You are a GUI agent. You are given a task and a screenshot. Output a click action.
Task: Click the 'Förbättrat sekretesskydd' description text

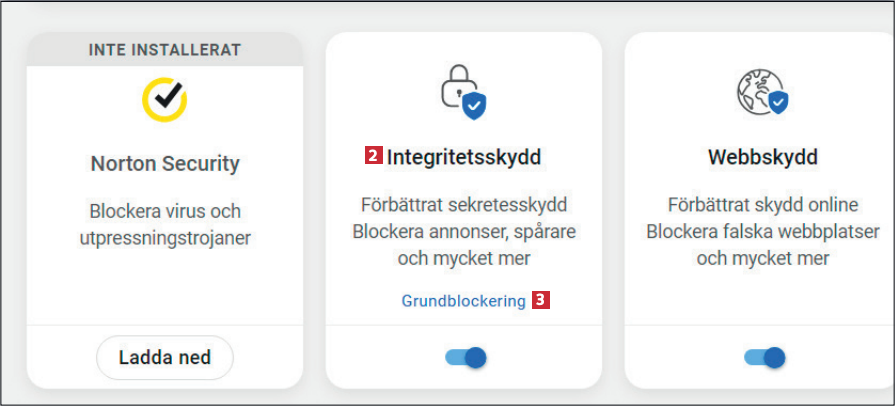pos(463,206)
